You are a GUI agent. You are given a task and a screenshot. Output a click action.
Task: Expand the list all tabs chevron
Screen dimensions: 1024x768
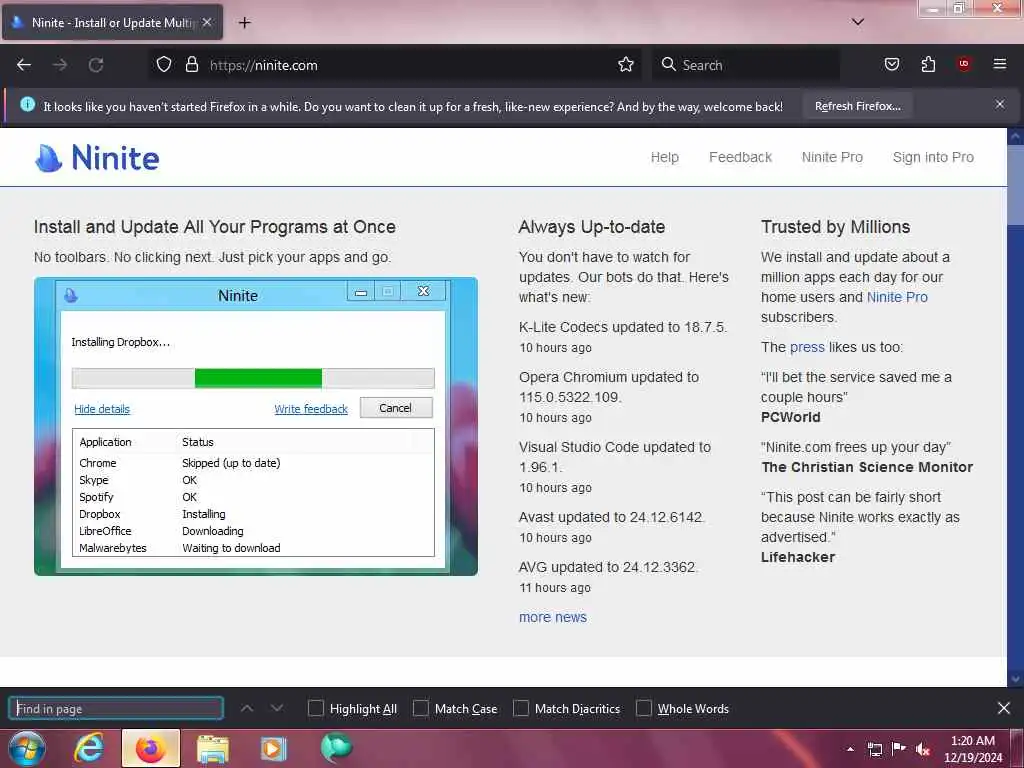pyautogui.click(x=858, y=22)
